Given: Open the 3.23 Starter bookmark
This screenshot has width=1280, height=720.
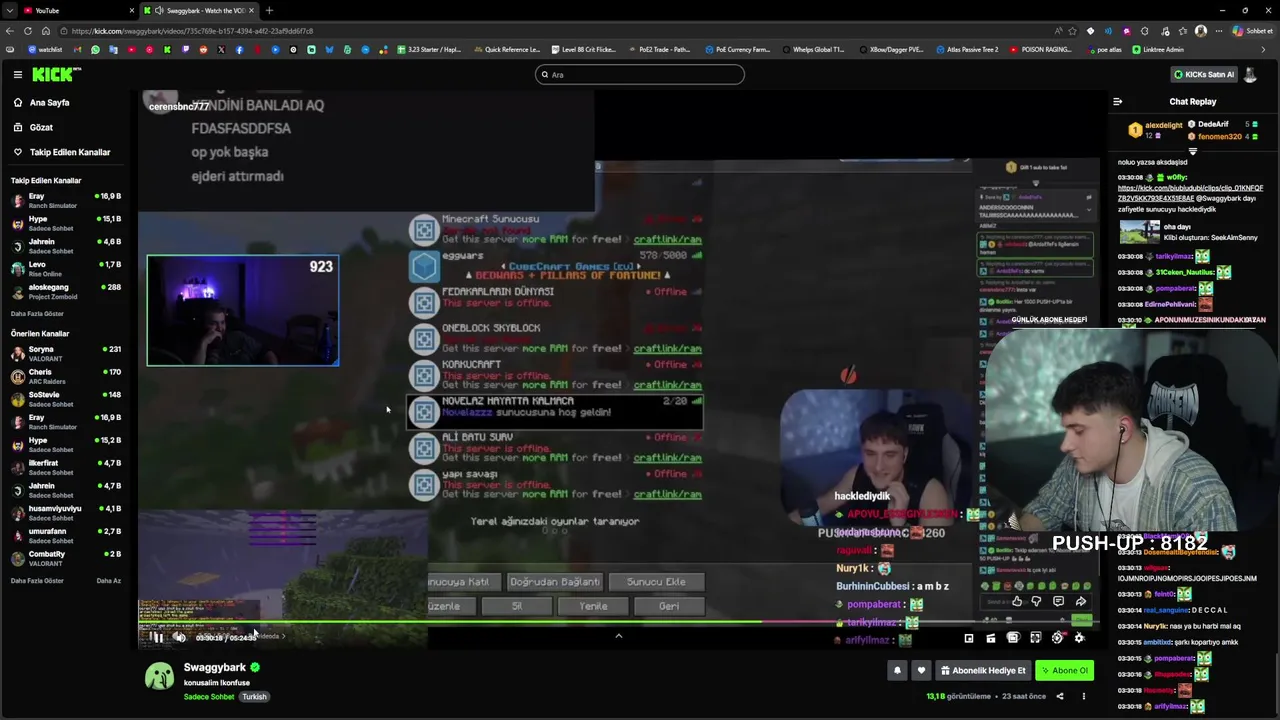Looking at the screenshot, I should pos(429,49).
